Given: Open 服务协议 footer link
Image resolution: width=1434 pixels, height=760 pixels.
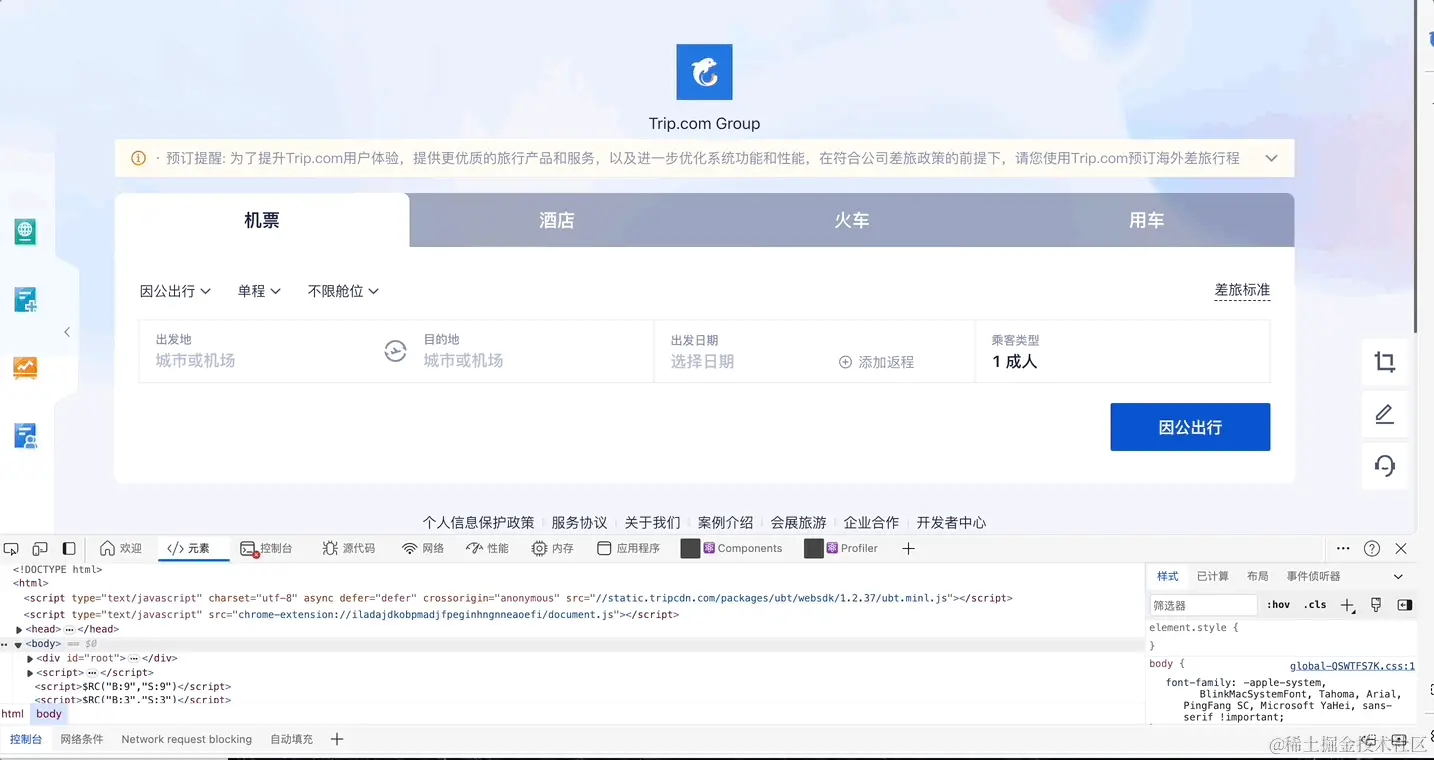Looking at the screenshot, I should [579, 522].
